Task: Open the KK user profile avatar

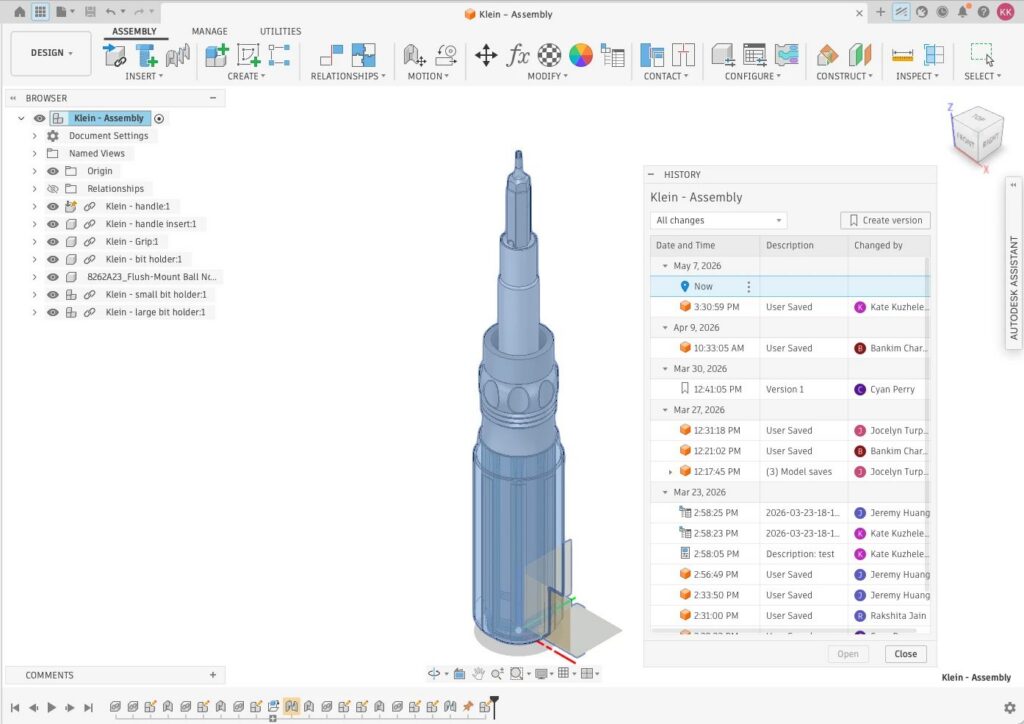Action: pos(1006,12)
